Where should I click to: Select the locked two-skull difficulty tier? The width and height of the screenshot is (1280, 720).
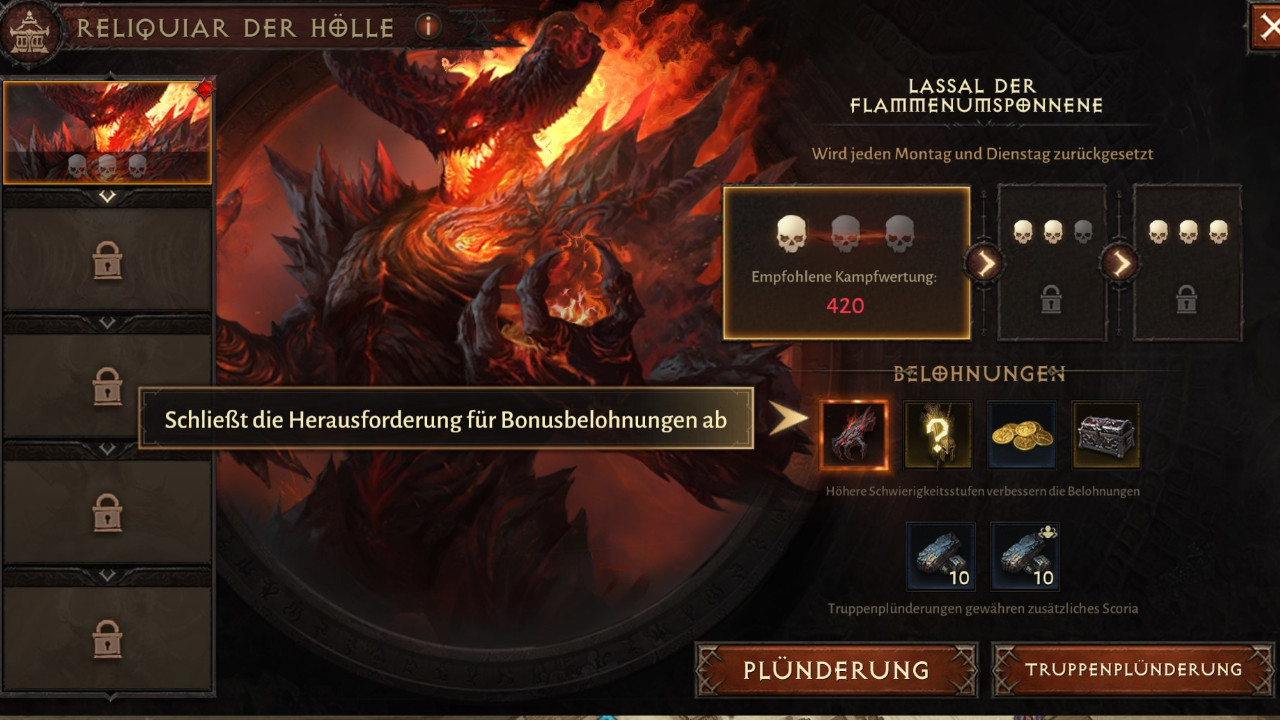pyautogui.click(x=1052, y=263)
